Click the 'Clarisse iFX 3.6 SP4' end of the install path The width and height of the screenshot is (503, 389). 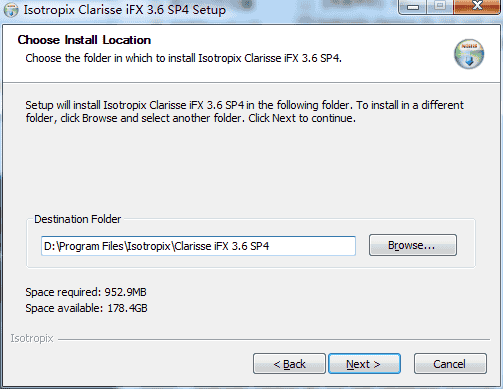pyautogui.click(x=222, y=246)
